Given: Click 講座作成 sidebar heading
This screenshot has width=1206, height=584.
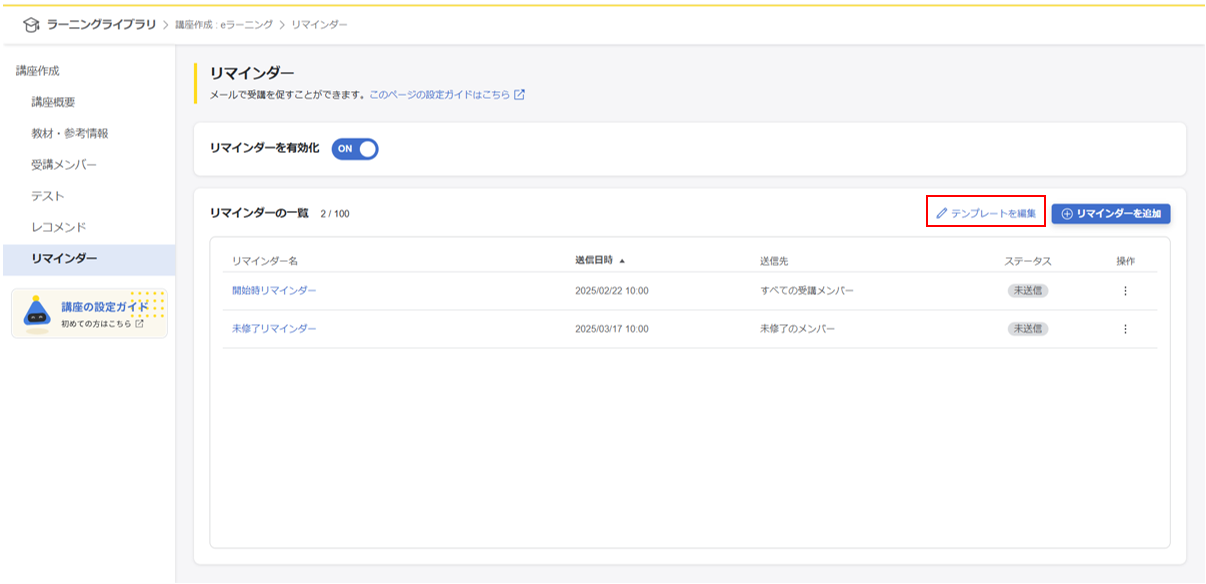Looking at the screenshot, I should pos(37,71).
